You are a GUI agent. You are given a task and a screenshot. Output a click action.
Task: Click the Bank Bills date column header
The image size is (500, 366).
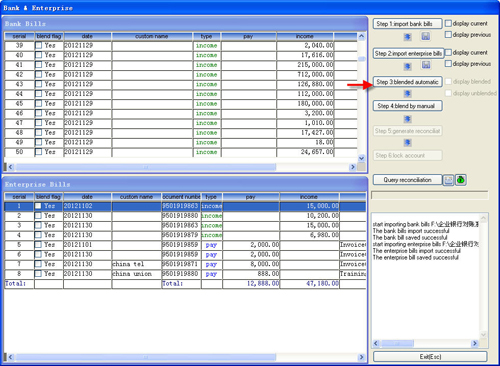pyautogui.click(x=88, y=36)
